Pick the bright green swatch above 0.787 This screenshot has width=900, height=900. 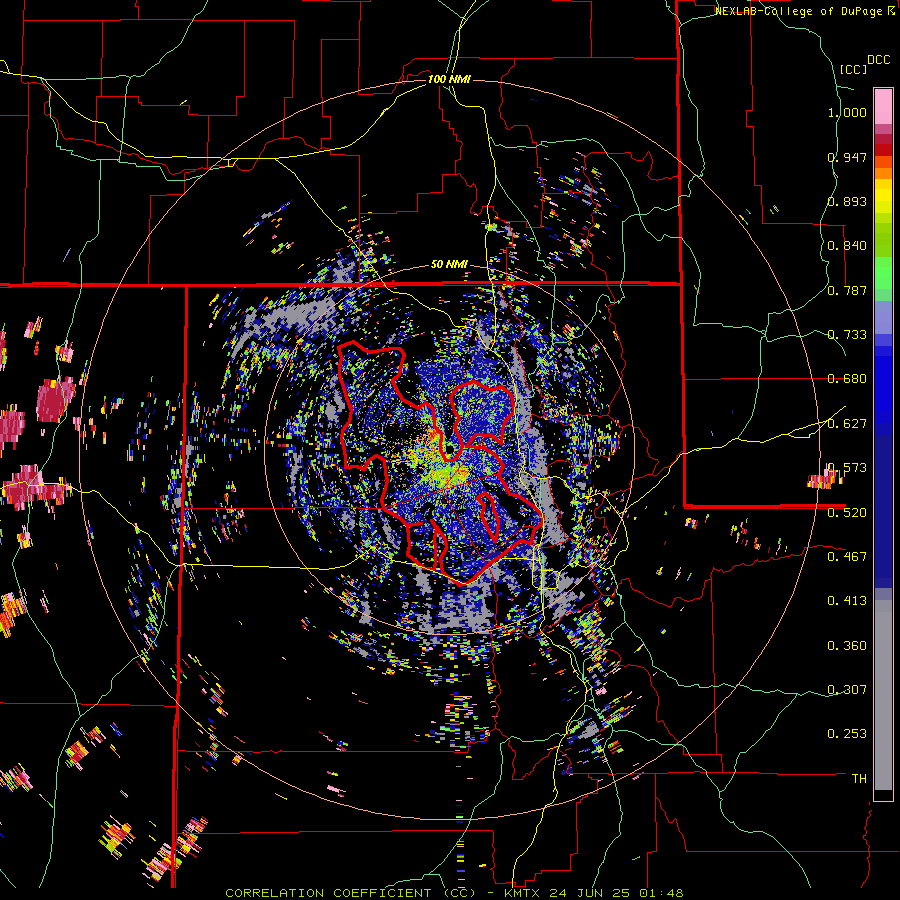883,273
